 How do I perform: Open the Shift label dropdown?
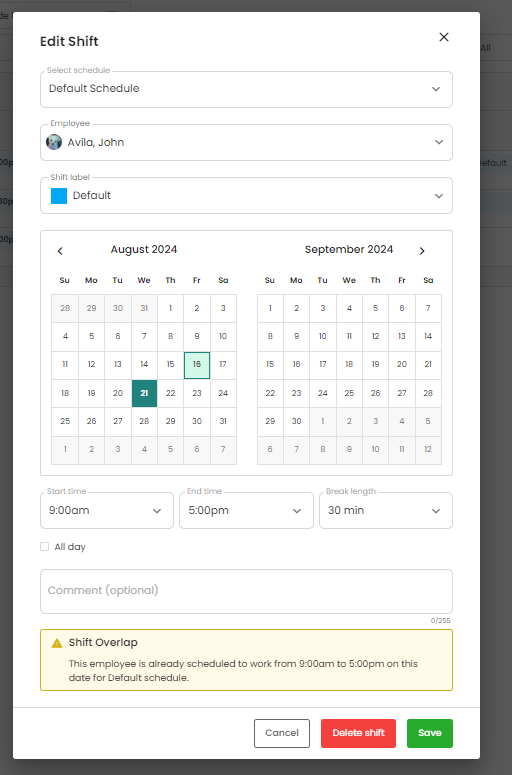[246, 196]
